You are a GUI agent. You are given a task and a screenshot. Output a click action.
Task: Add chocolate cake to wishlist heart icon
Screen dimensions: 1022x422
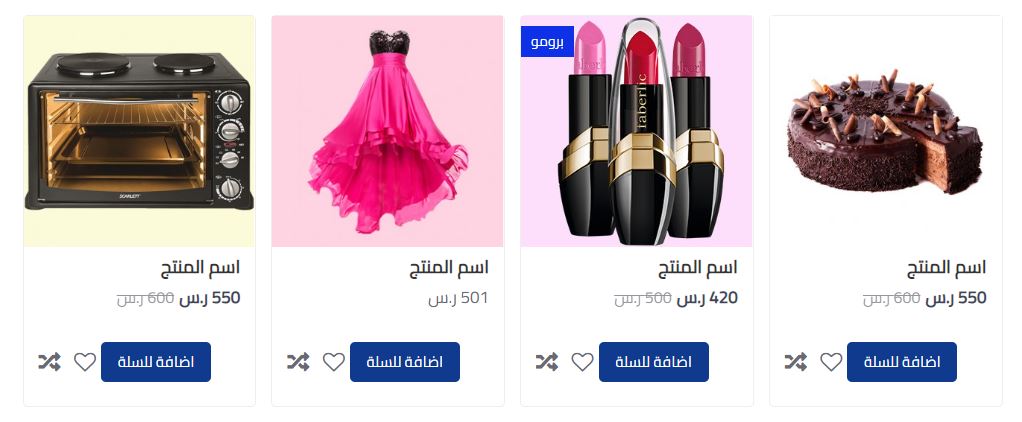pos(831,362)
